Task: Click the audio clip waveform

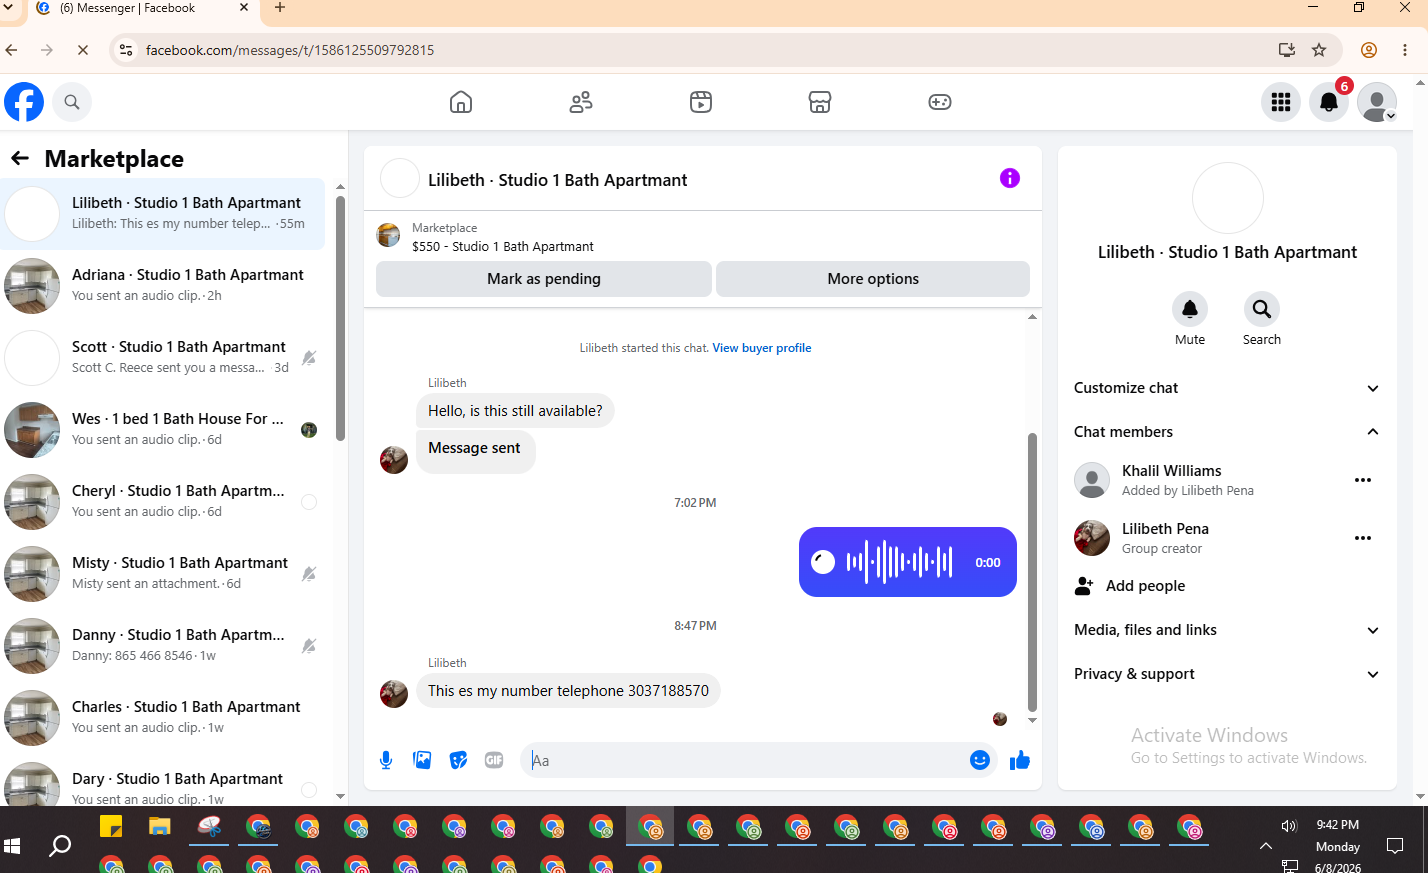Action: [900, 562]
